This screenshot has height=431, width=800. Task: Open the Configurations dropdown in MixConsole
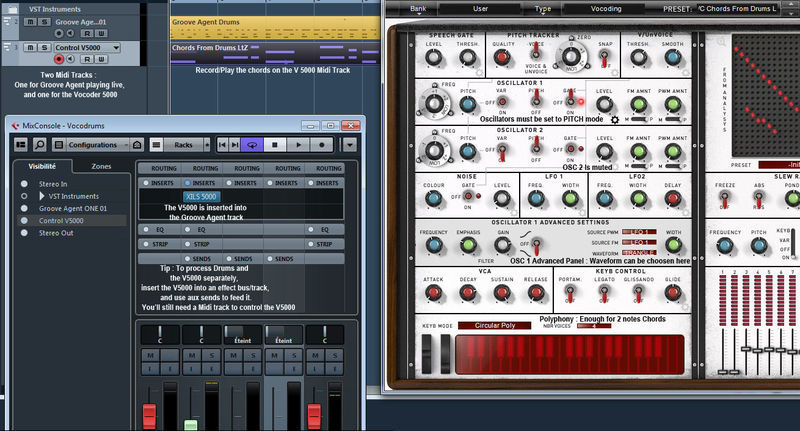point(97,145)
